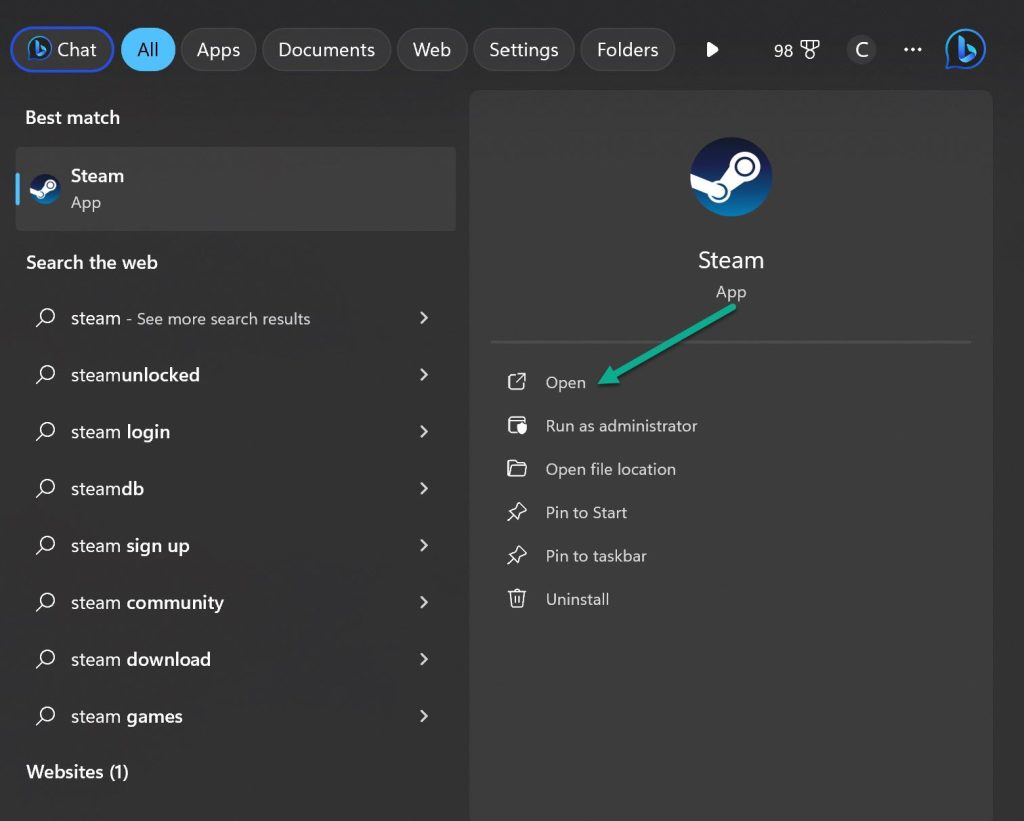Screen dimensions: 1024x821
Task: Open Bing Chat via the Bing icon
Action: [963, 49]
